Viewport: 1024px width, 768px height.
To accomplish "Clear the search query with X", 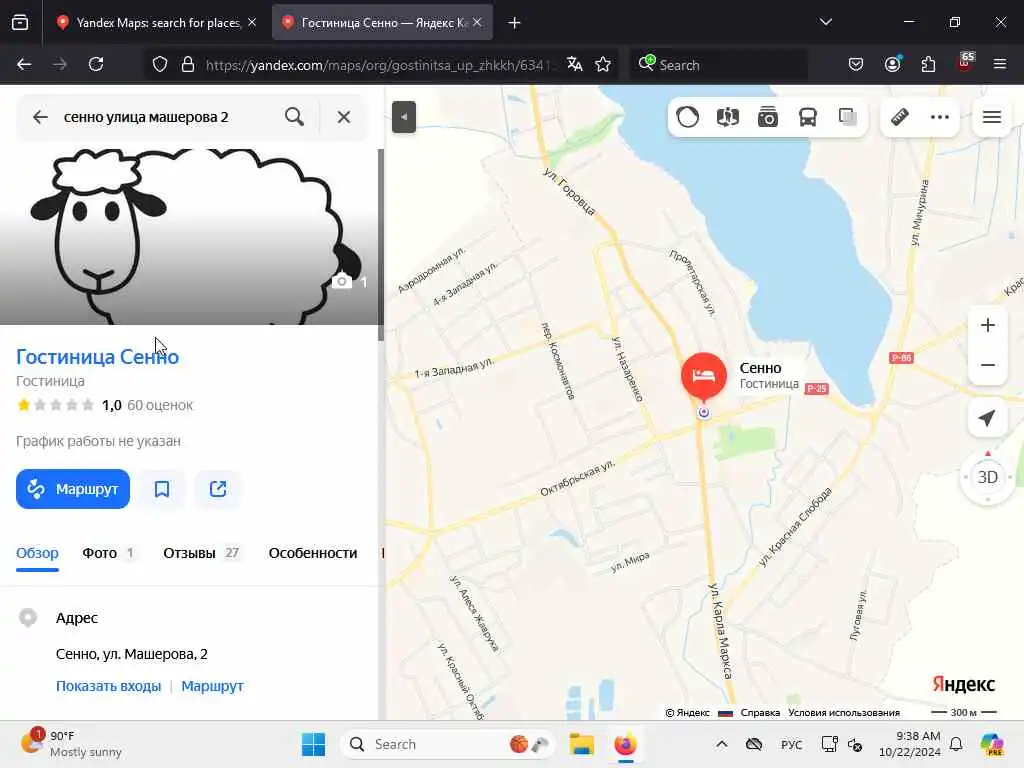I will 344,117.
